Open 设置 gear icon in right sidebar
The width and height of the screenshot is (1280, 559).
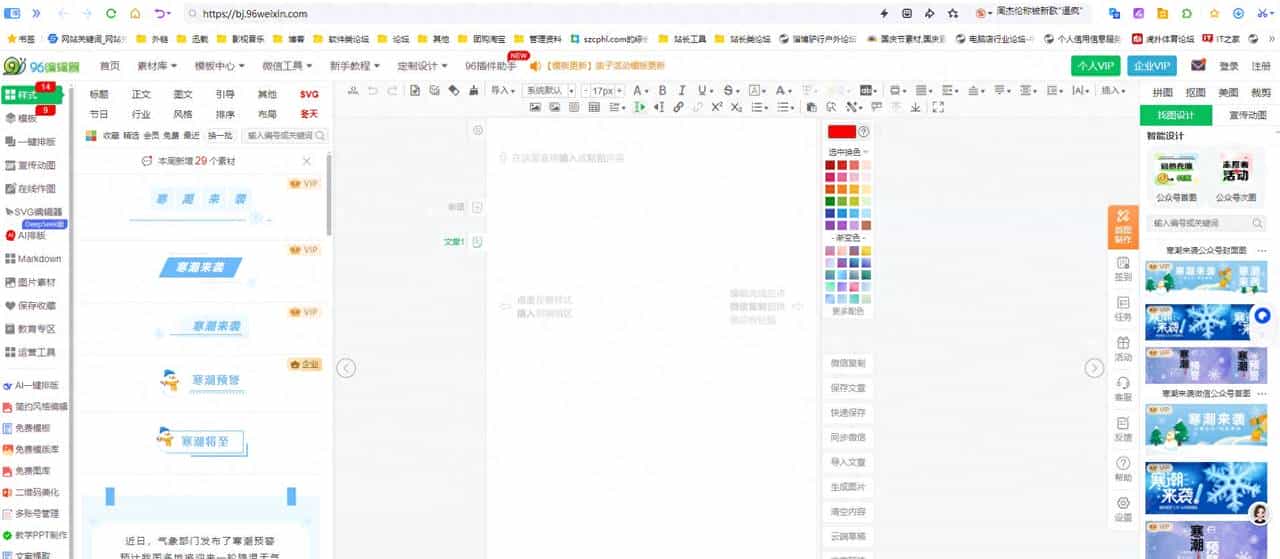coord(1123,510)
